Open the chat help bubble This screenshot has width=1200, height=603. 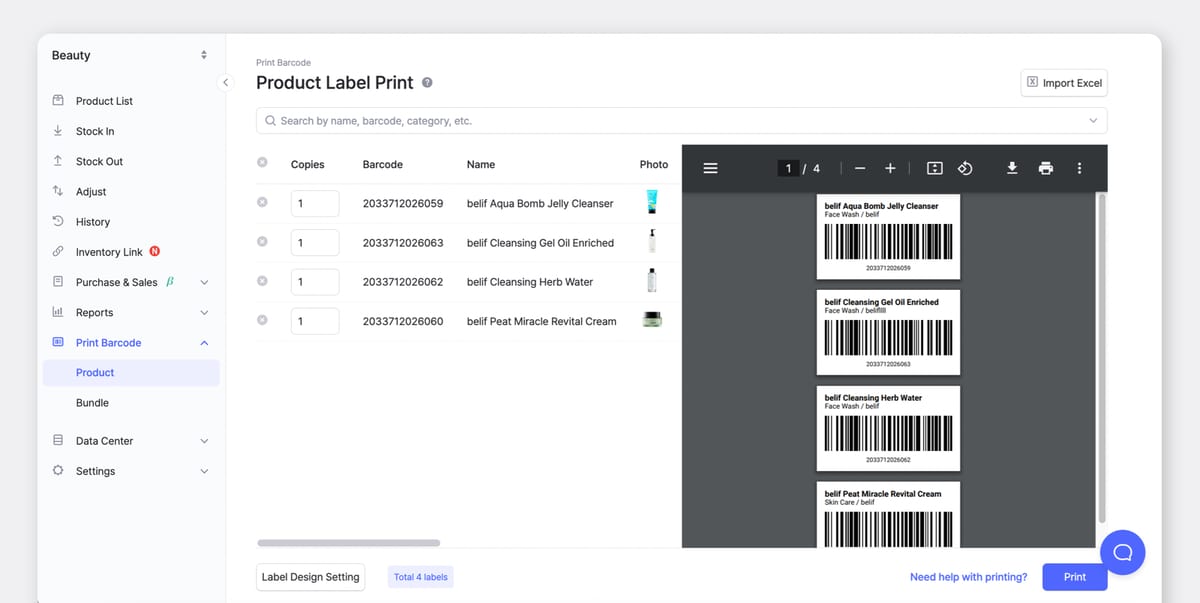pos(1122,552)
